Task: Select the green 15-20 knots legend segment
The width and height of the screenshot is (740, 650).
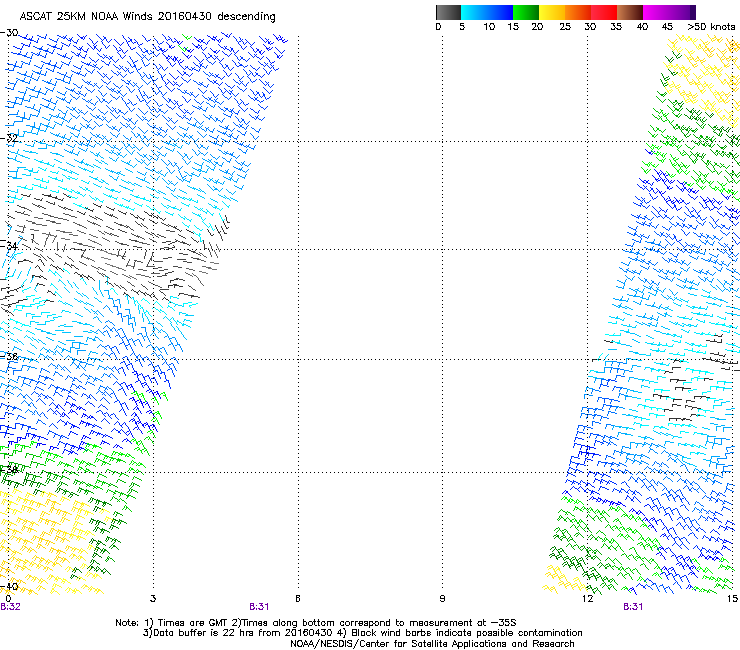Action: (x=526, y=12)
